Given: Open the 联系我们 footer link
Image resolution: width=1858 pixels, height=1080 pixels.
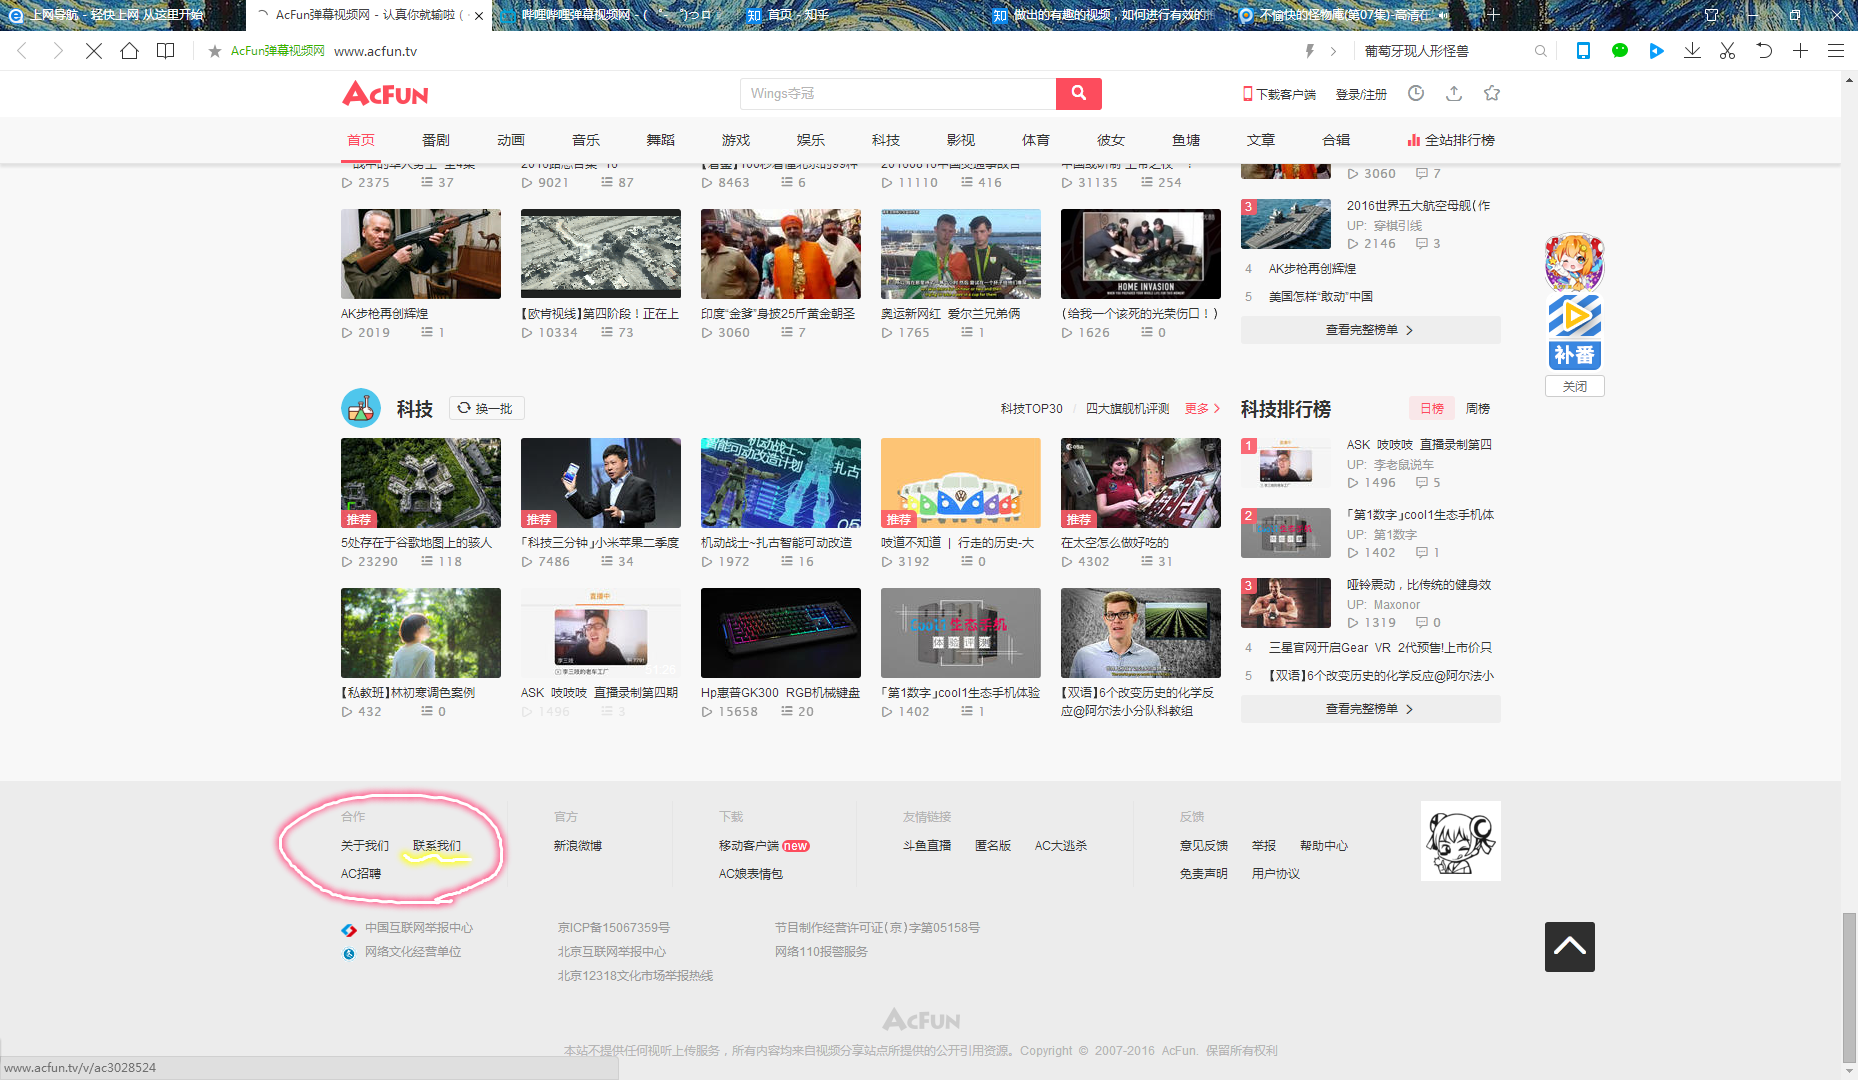Looking at the screenshot, I should click(x=437, y=846).
